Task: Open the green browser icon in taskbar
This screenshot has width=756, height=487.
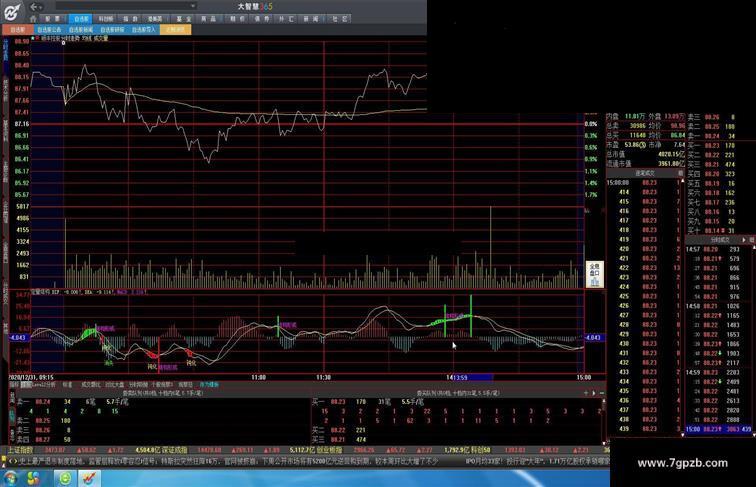Action: pos(65,478)
